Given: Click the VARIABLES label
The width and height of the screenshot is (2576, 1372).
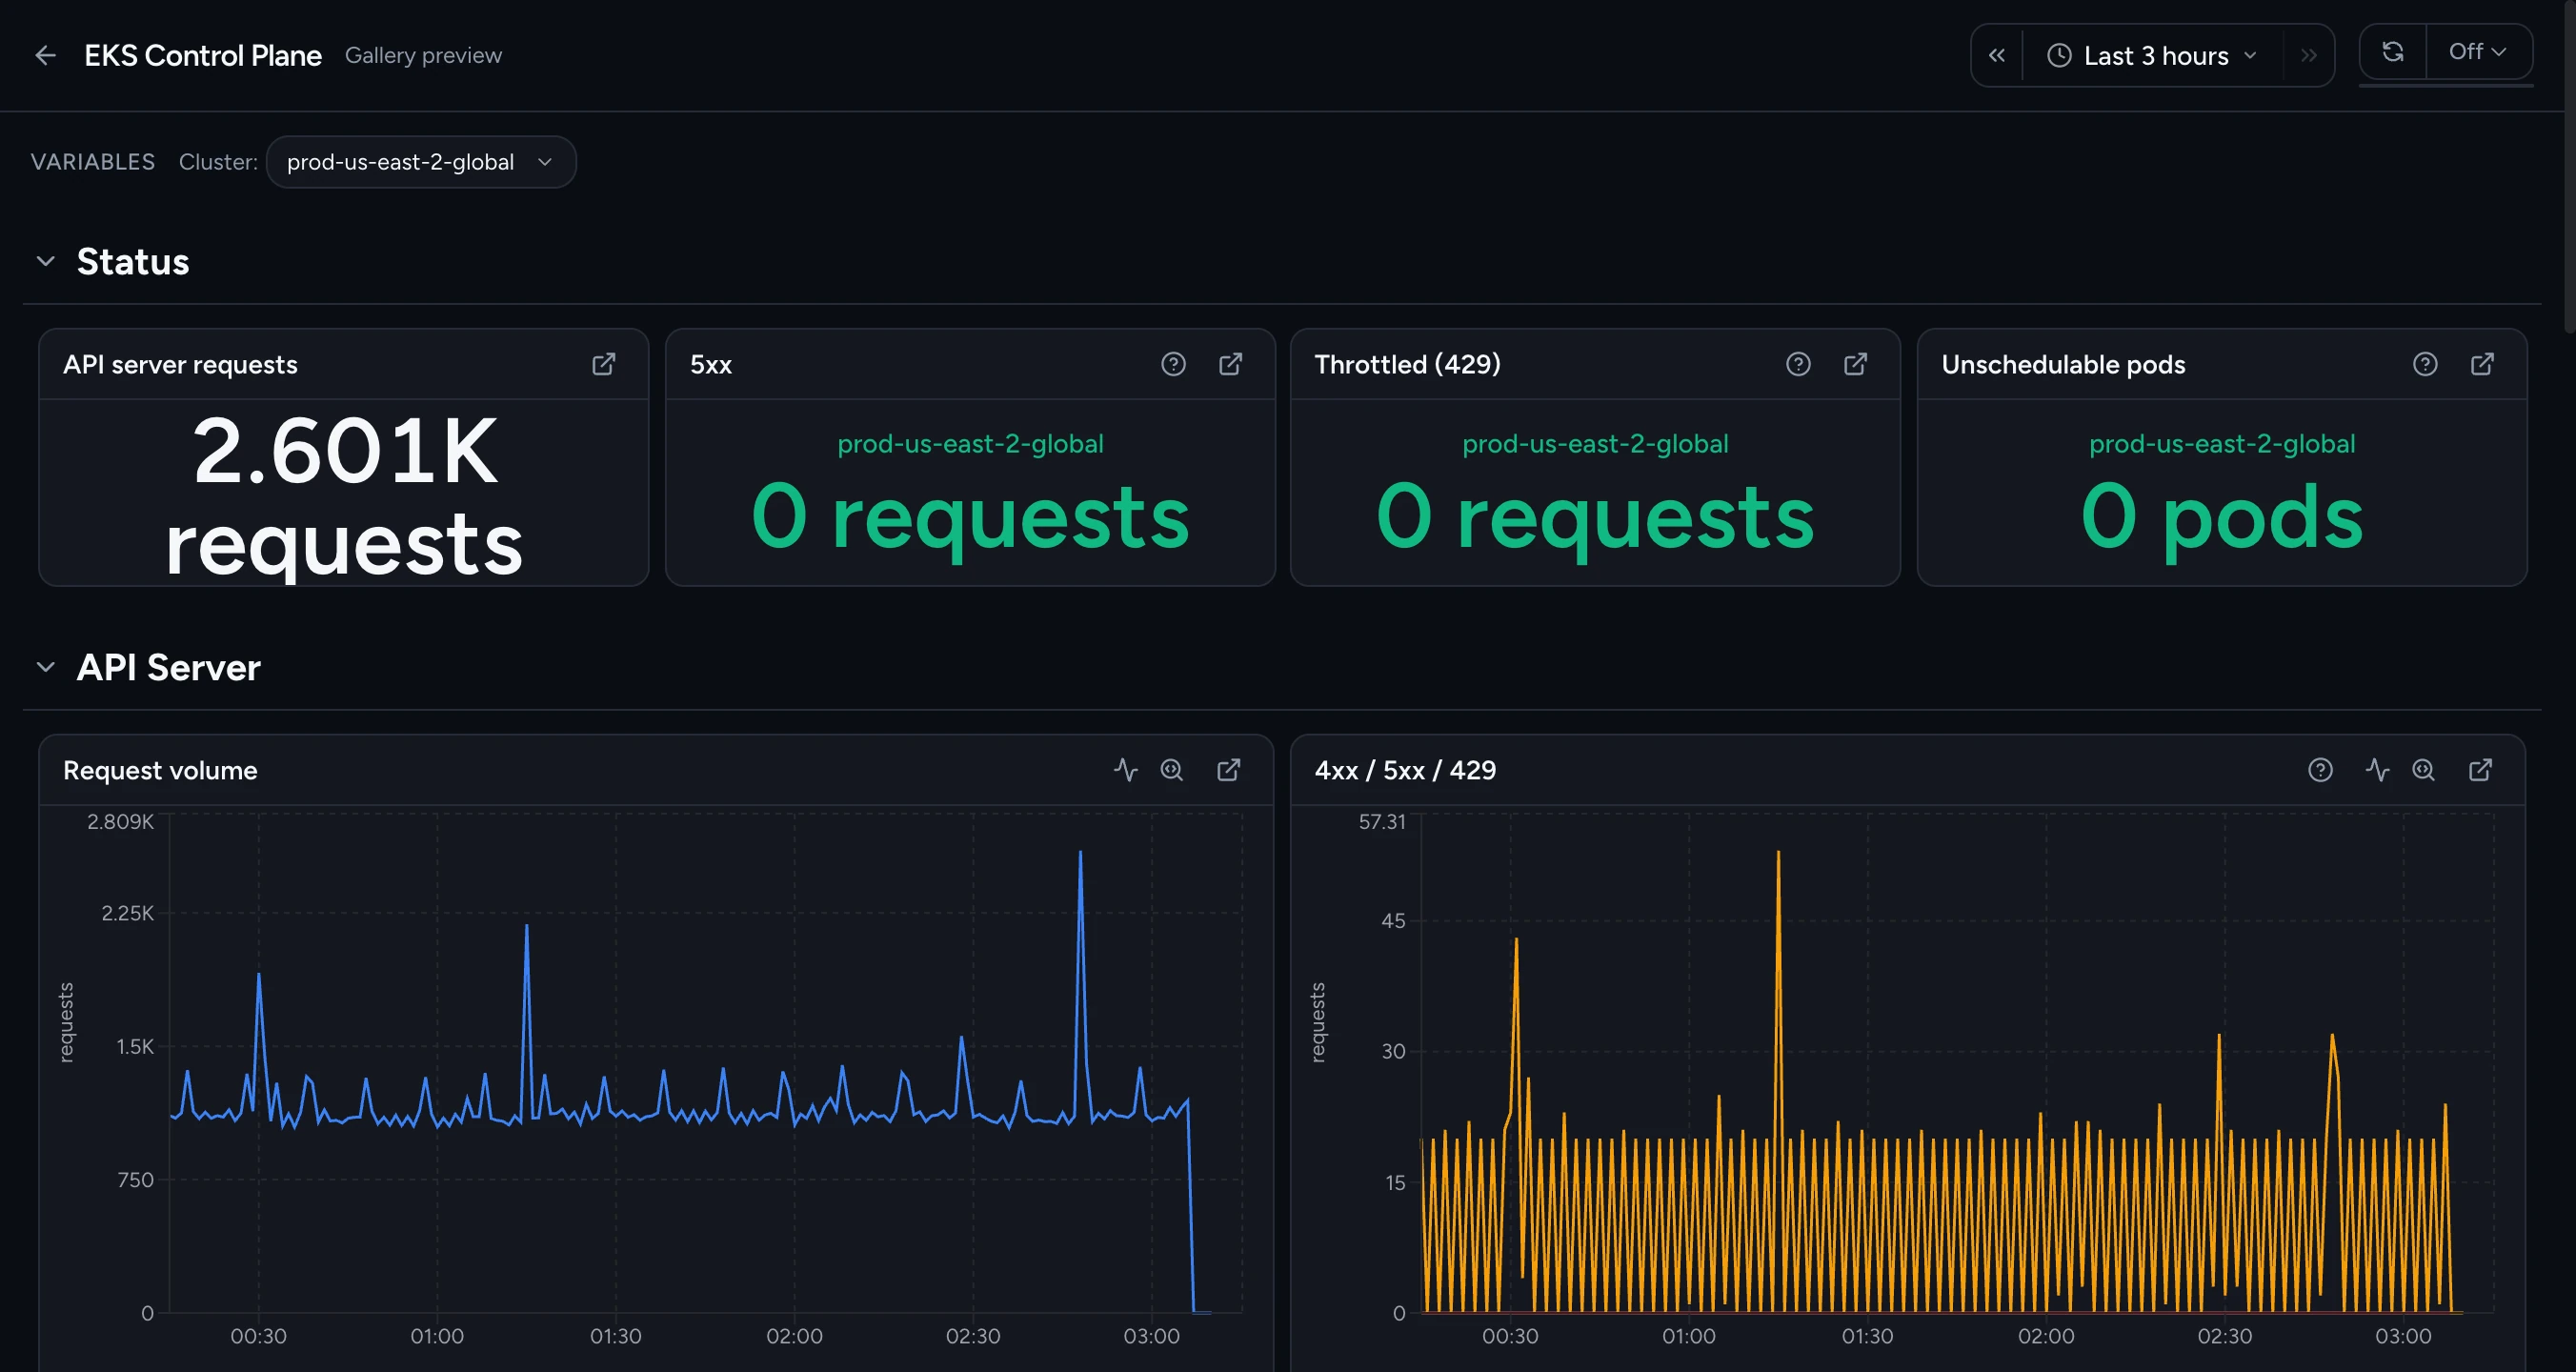Looking at the screenshot, I should click(x=93, y=162).
